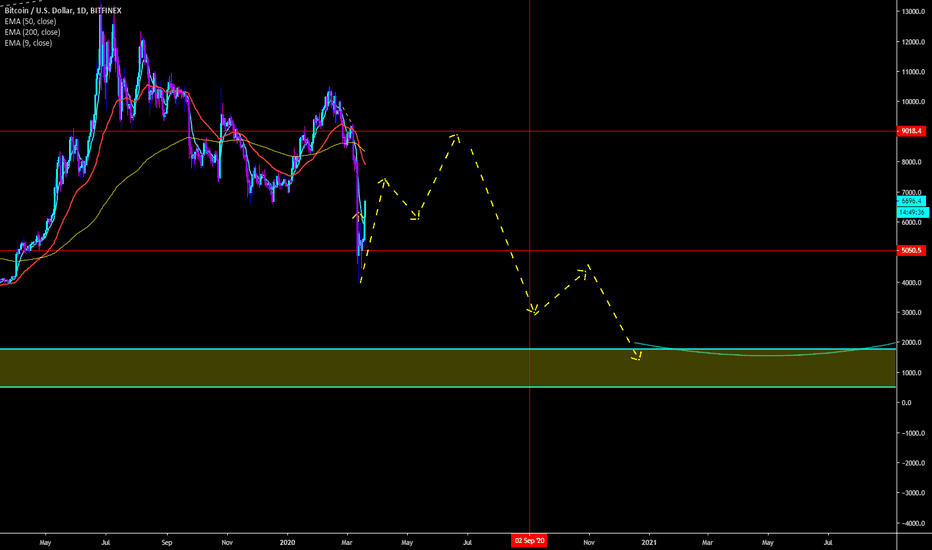This screenshot has height=550, width=932.
Task: Click the 9018.4 red price label
Action: [x=911, y=131]
